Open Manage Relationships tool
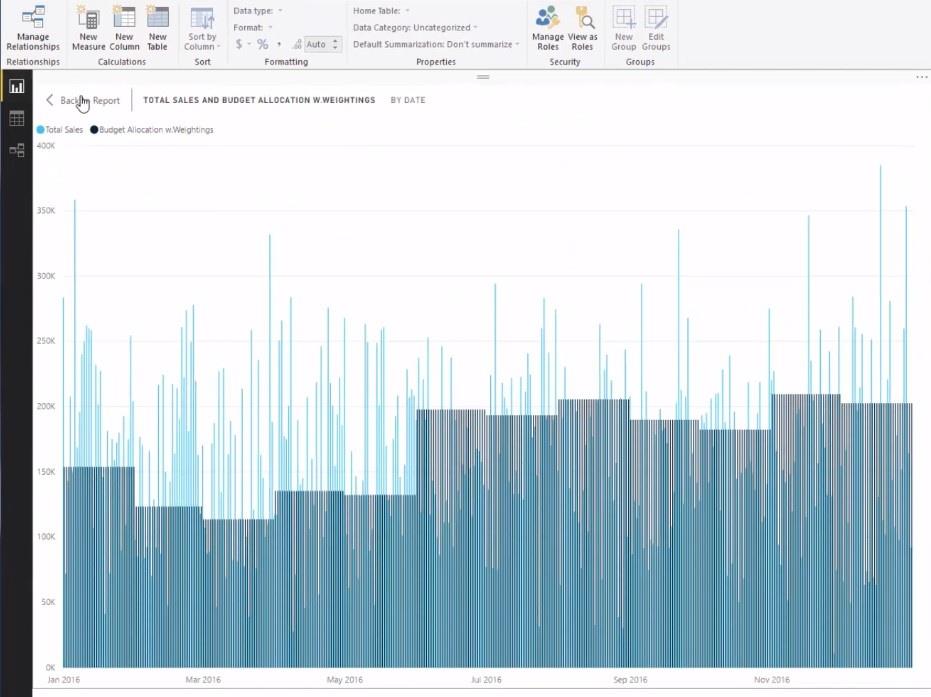Screen dimensions: 931x697 tap(33, 28)
